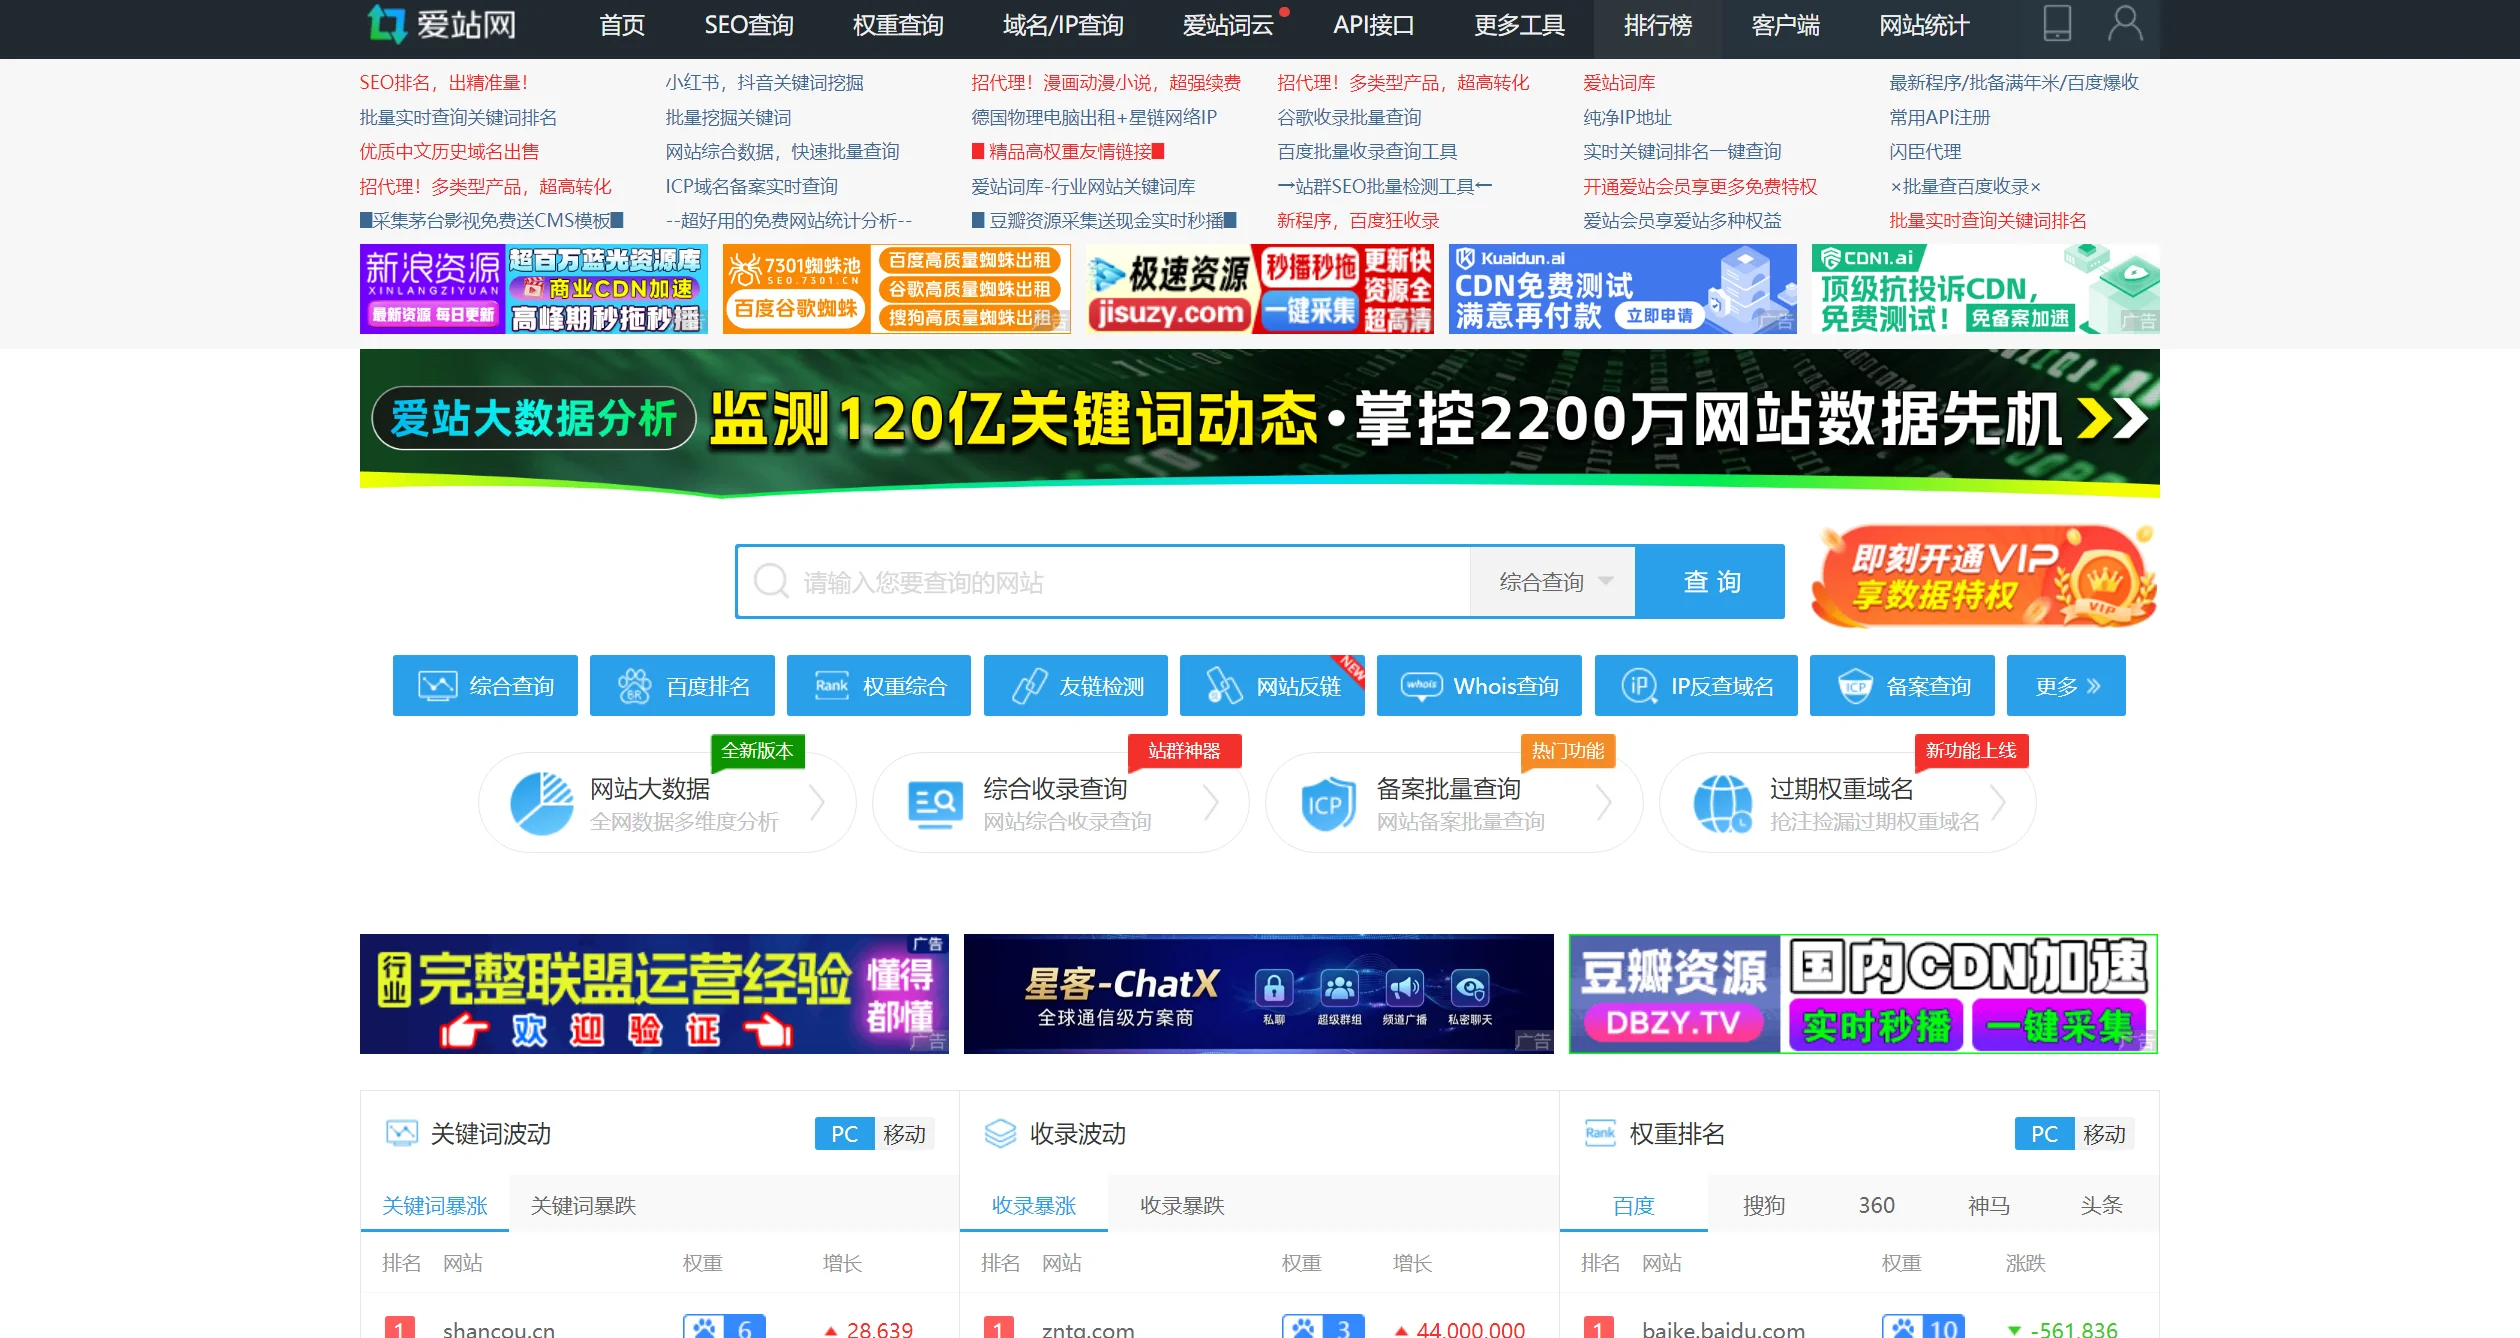This screenshot has height=1338, width=2520.
Task: Open the 网站大数据 pie chart icon
Action: pos(541,803)
